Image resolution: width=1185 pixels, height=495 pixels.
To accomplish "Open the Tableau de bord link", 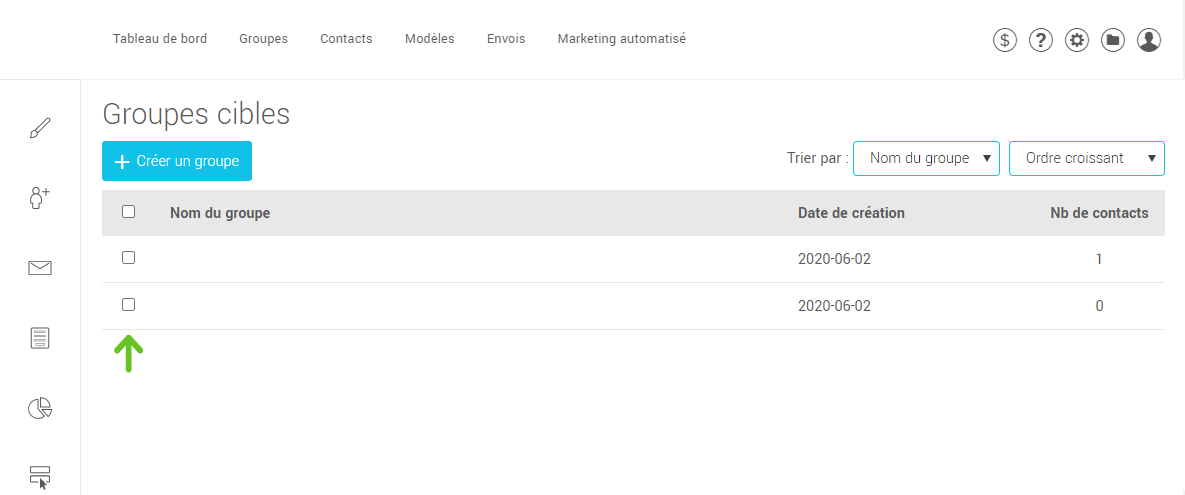I will pyautogui.click(x=160, y=39).
